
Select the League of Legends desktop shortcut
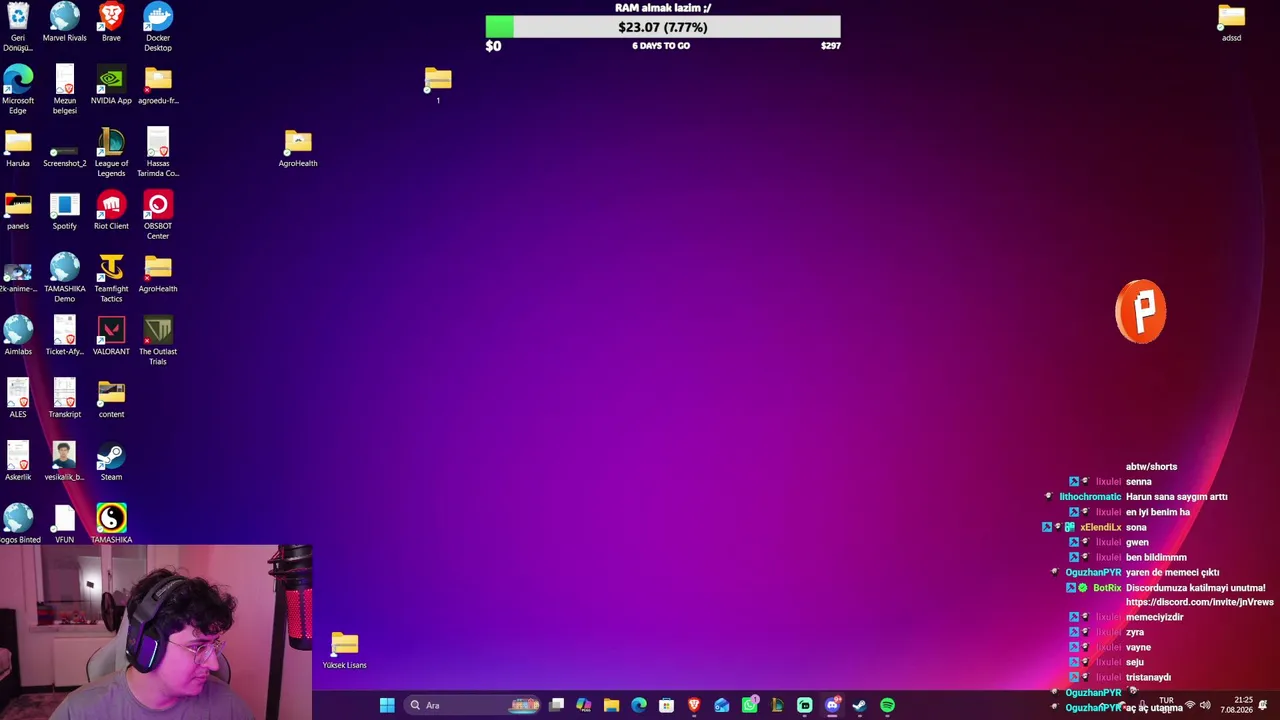pos(111,153)
